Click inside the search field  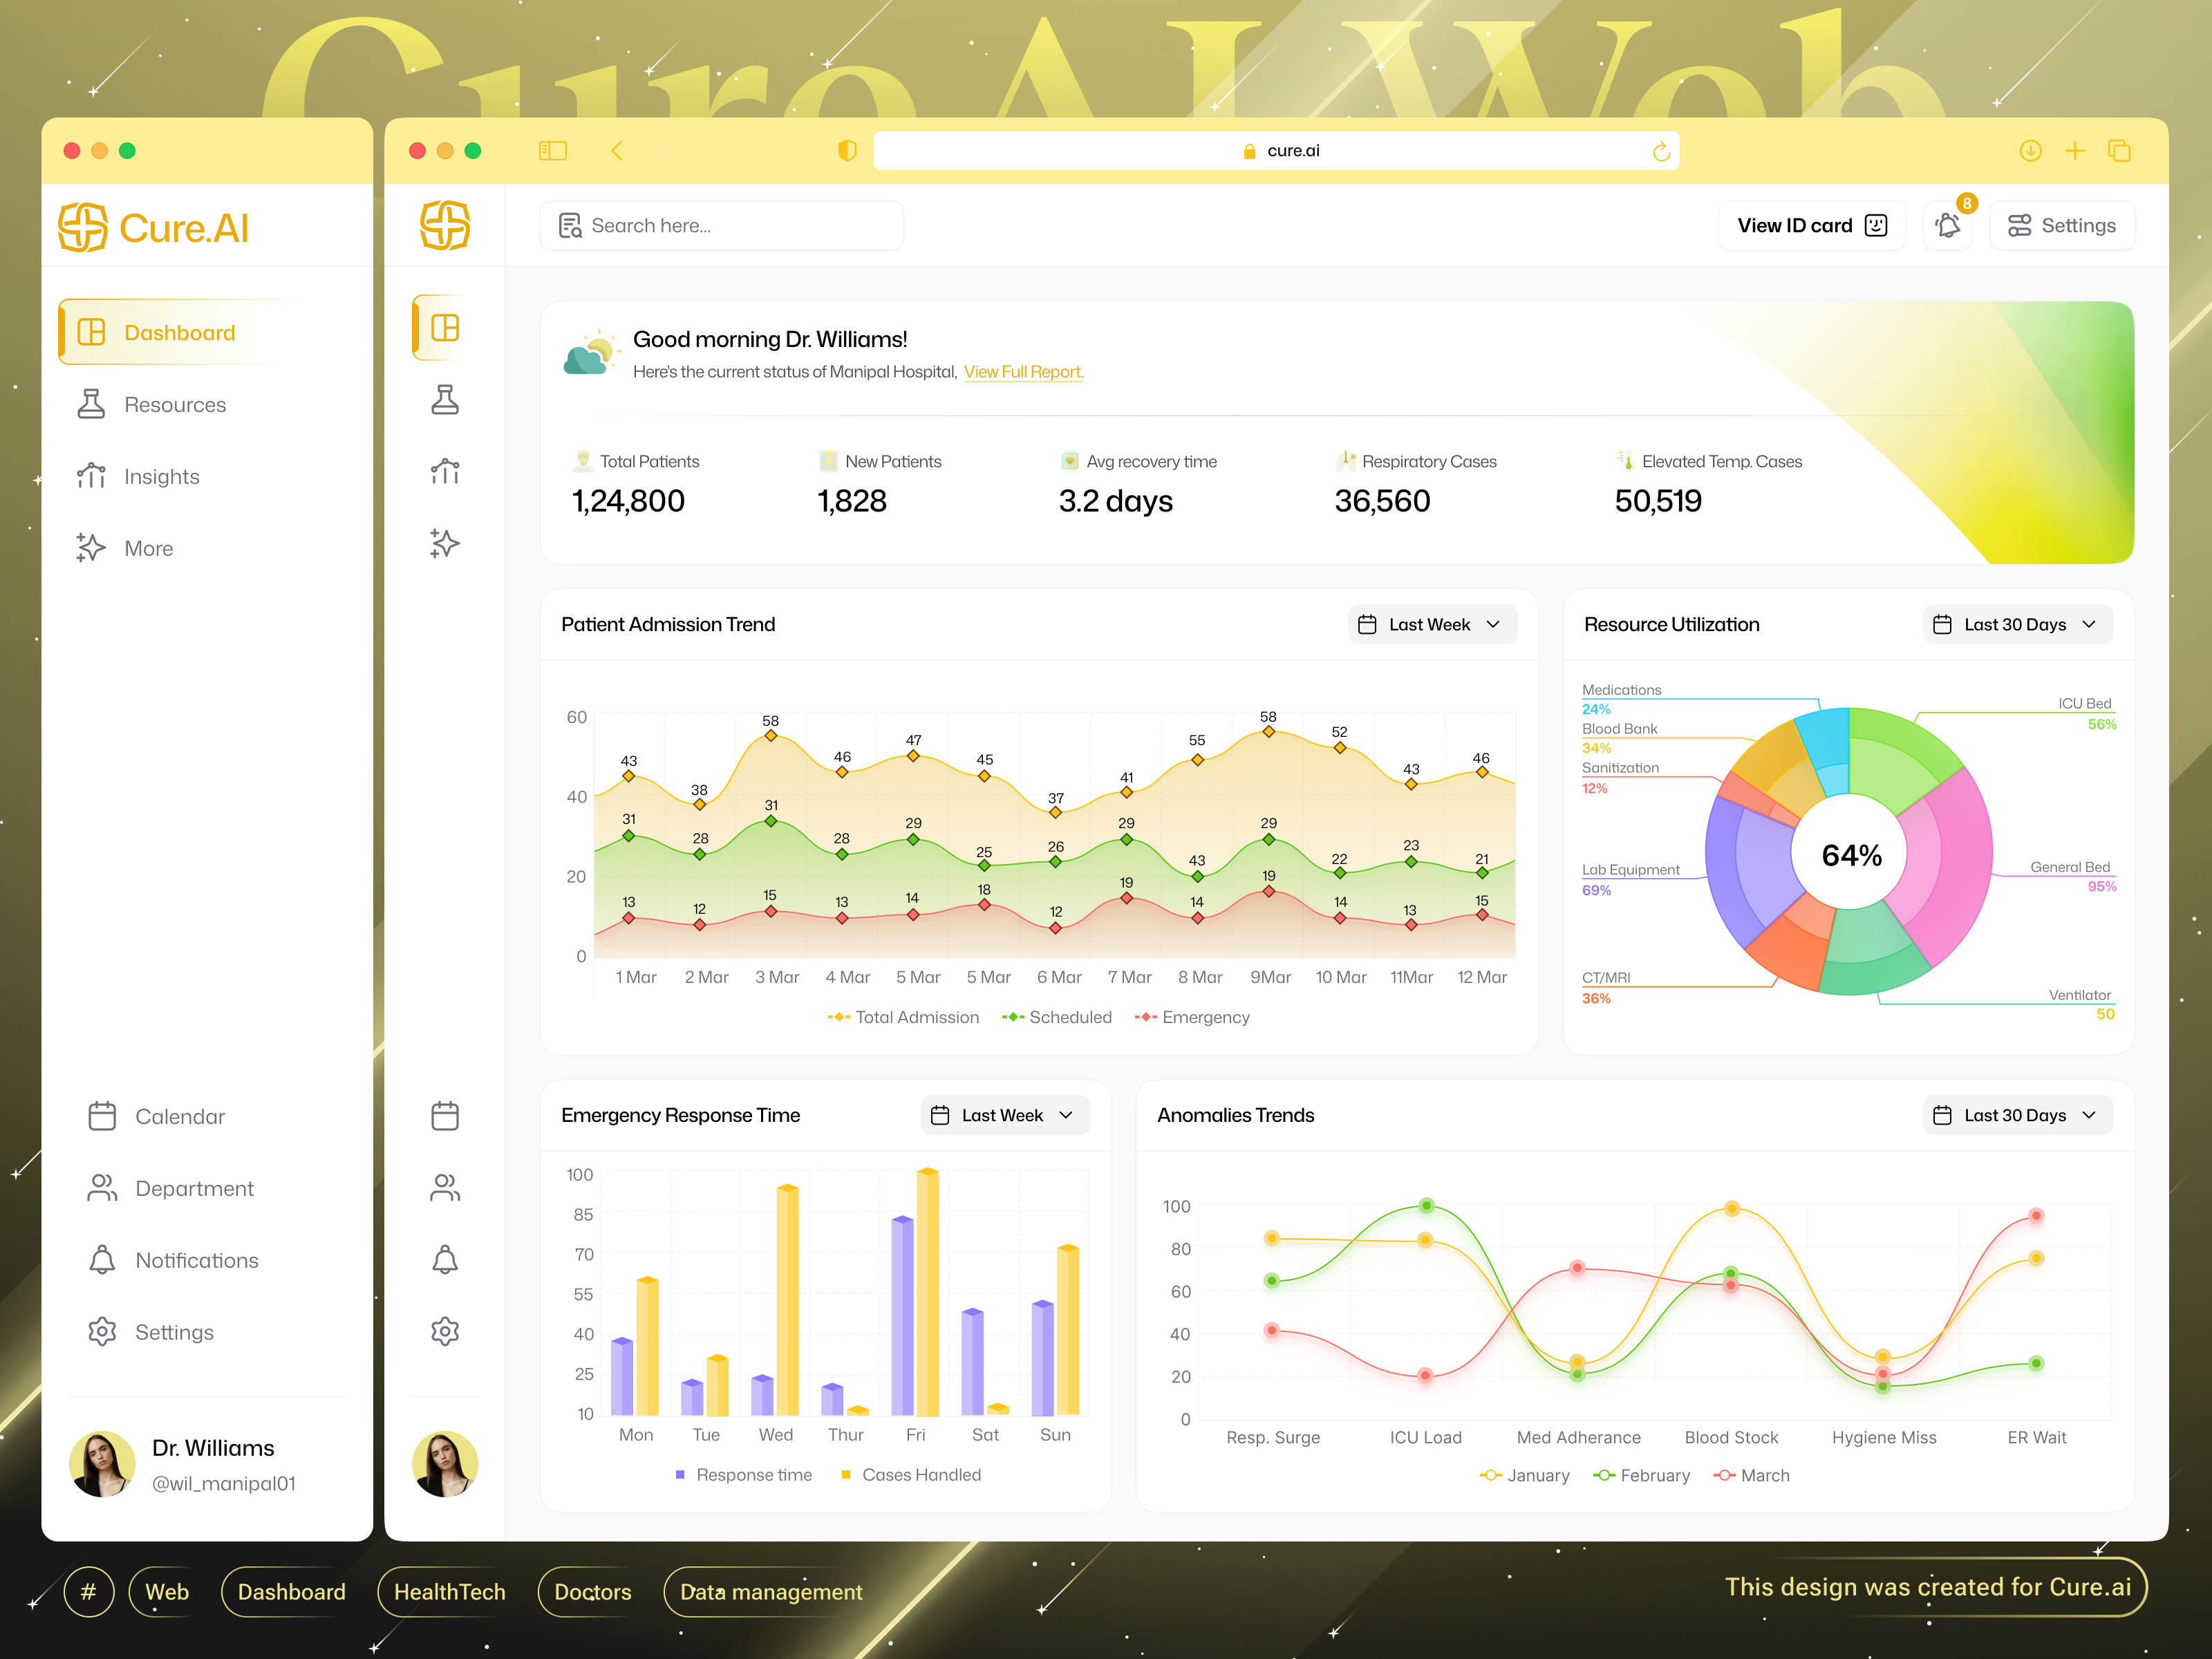point(720,225)
